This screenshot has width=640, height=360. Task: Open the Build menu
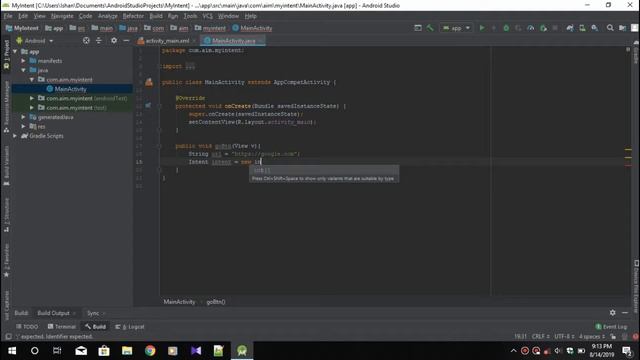coord(156,16)
